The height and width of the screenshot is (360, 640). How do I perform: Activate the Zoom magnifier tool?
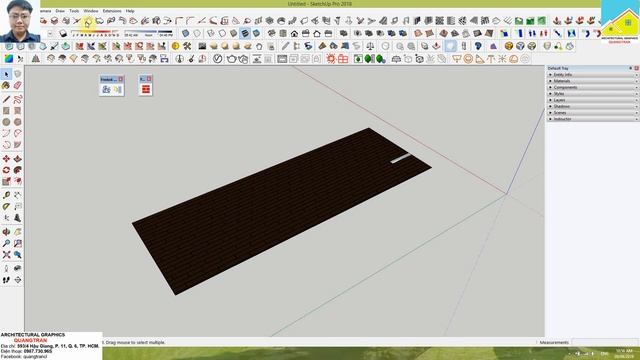tap(6, 243)
